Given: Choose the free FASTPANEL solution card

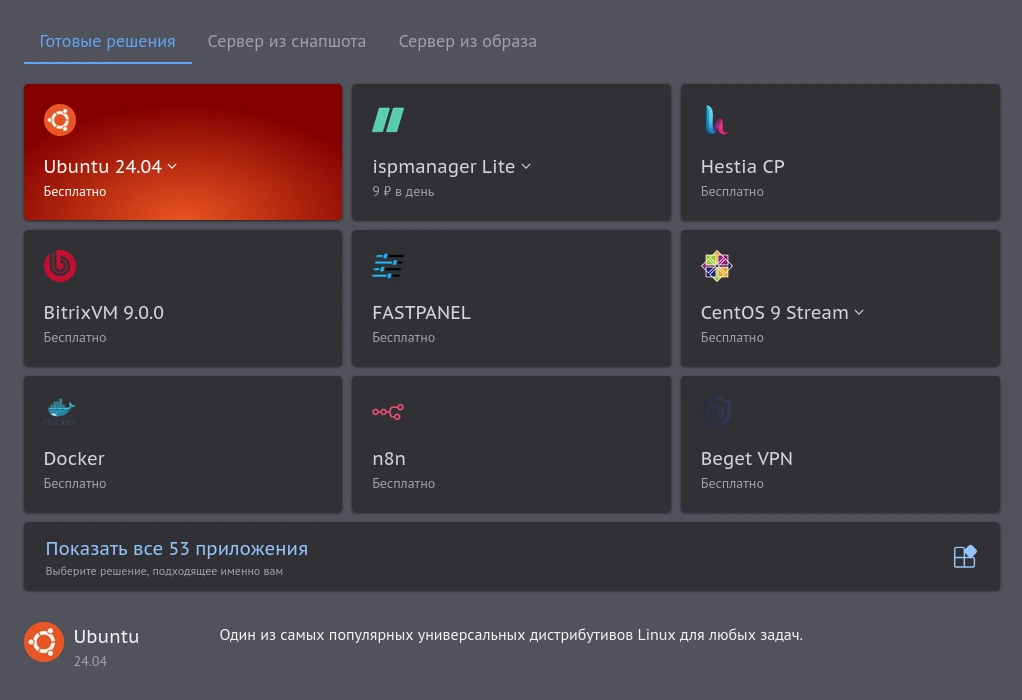Looking at the screenshot, I should click(511, 298).
